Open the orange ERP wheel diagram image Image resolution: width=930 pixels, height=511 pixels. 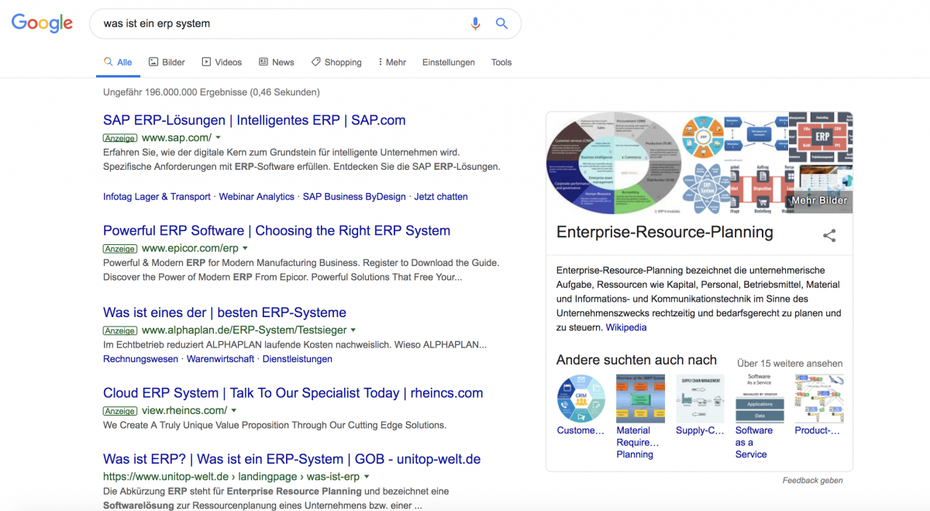click(703, 137)
